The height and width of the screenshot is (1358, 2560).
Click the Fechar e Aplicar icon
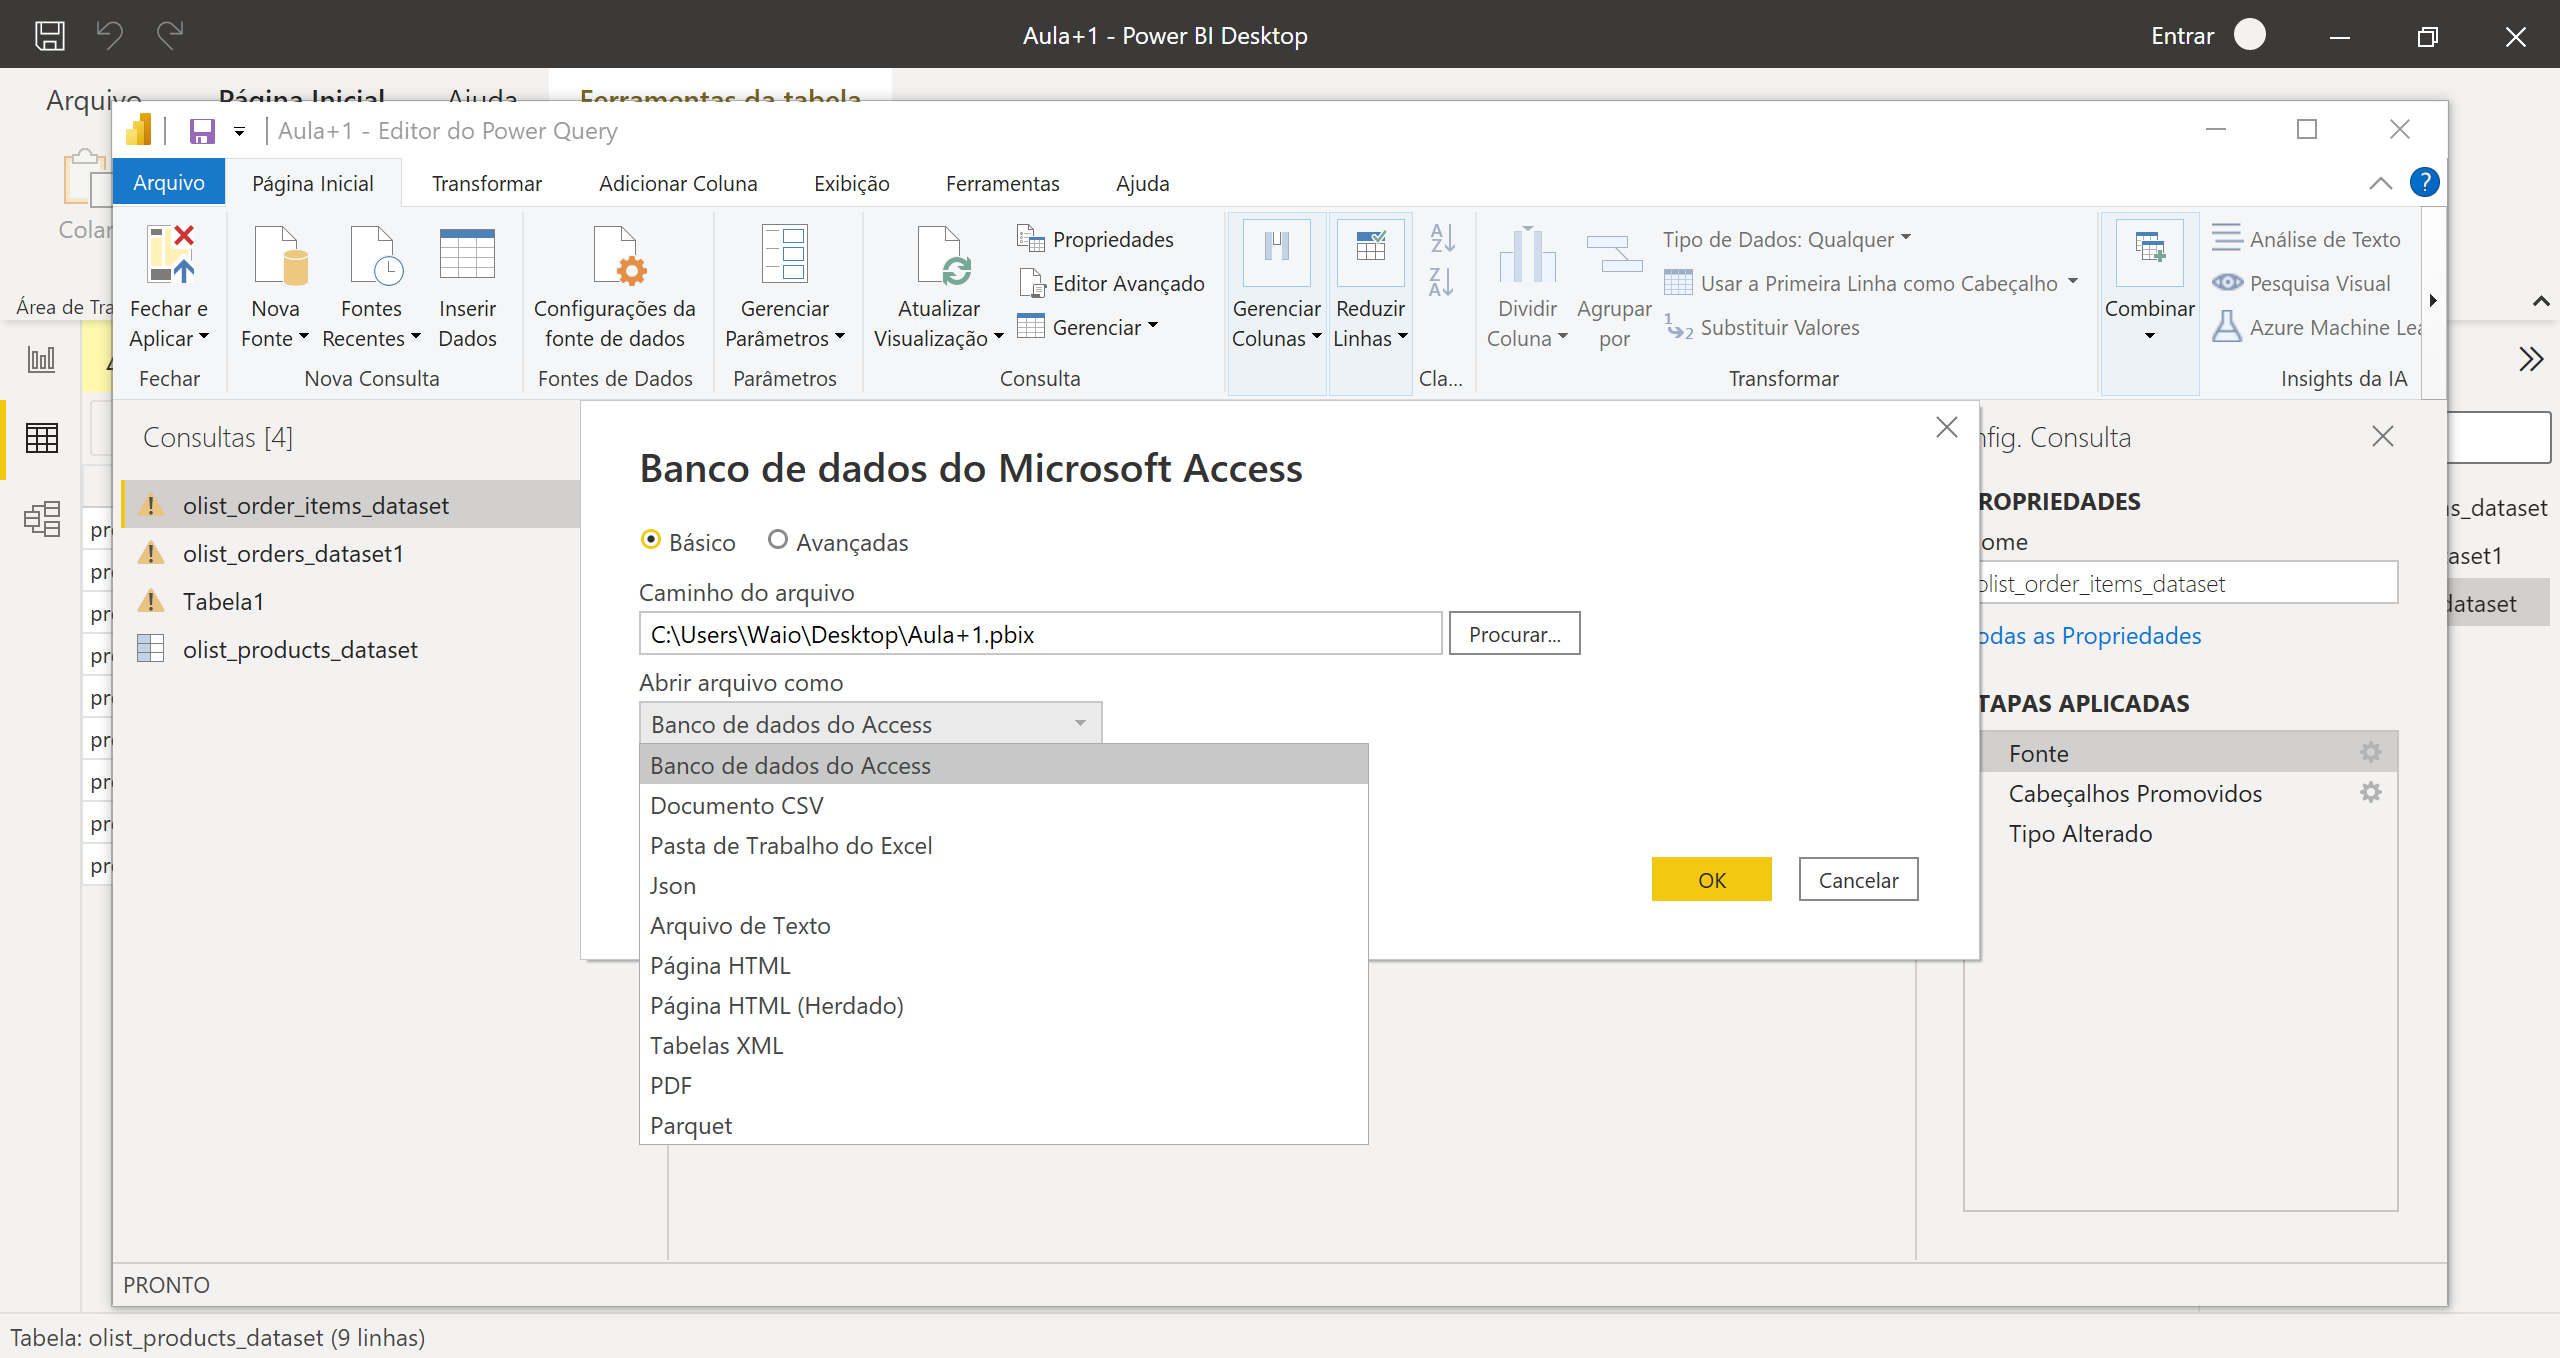point(170,255)
